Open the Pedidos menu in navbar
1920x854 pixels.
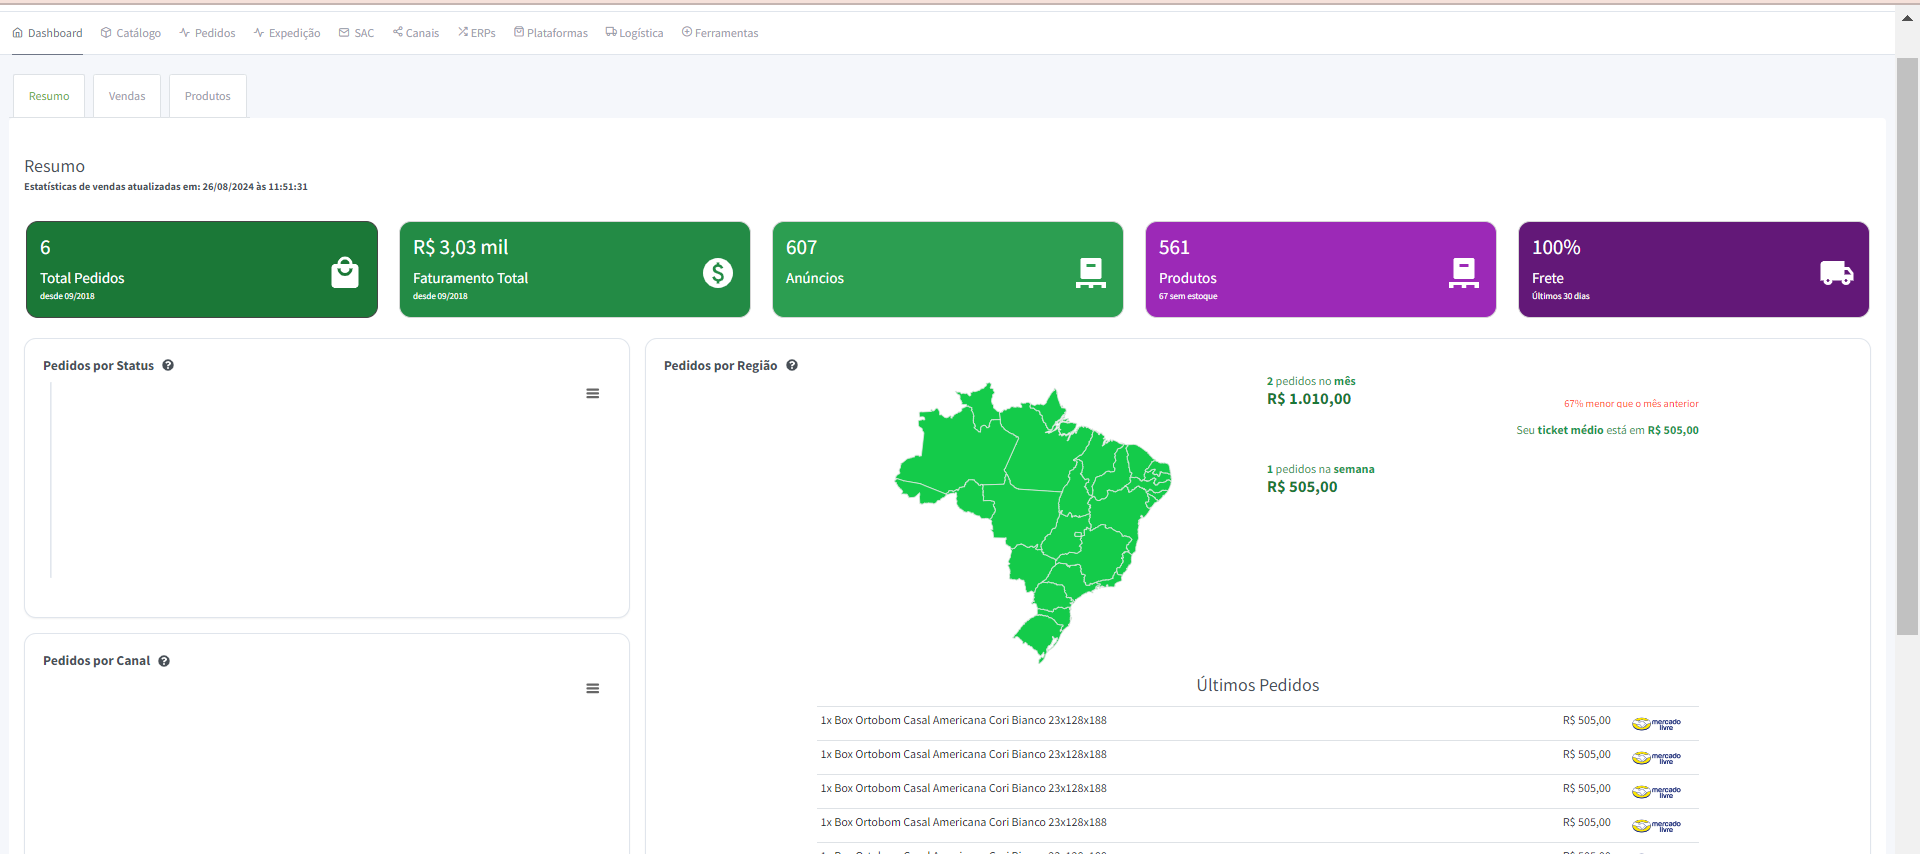tap(207, 33)
